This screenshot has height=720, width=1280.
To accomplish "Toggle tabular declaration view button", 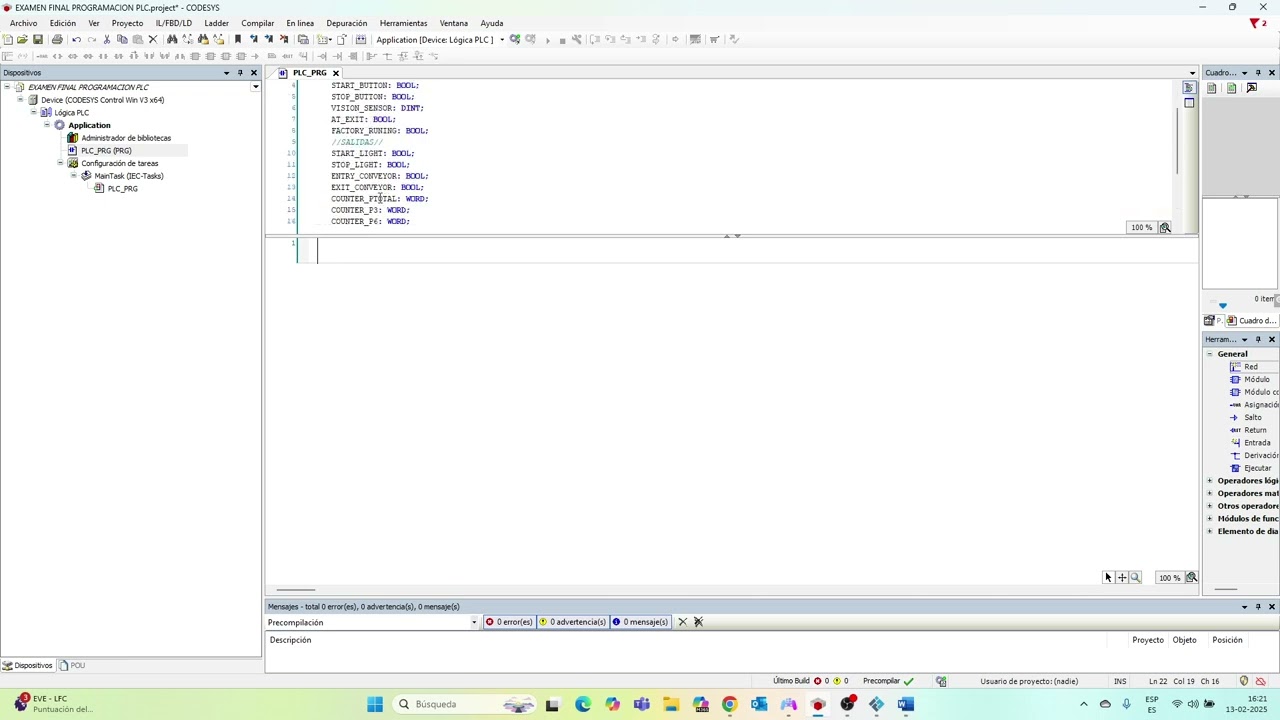I will pyautogui.click(x=1189, y=103).
